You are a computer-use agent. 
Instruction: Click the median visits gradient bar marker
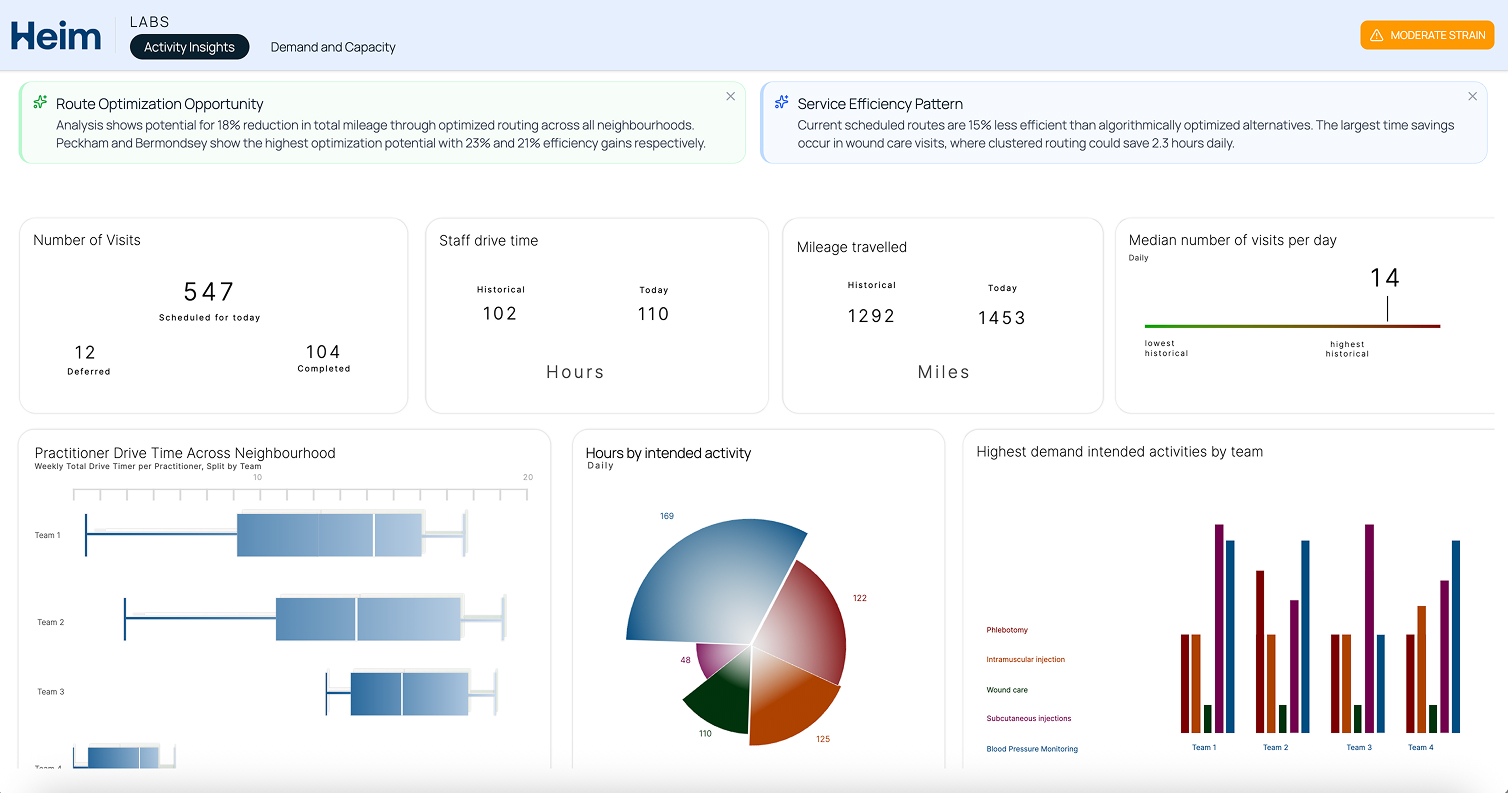point(1387,310)
